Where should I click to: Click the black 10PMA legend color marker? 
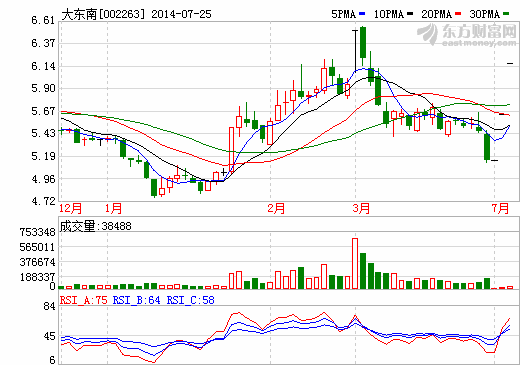coord(410,14)
